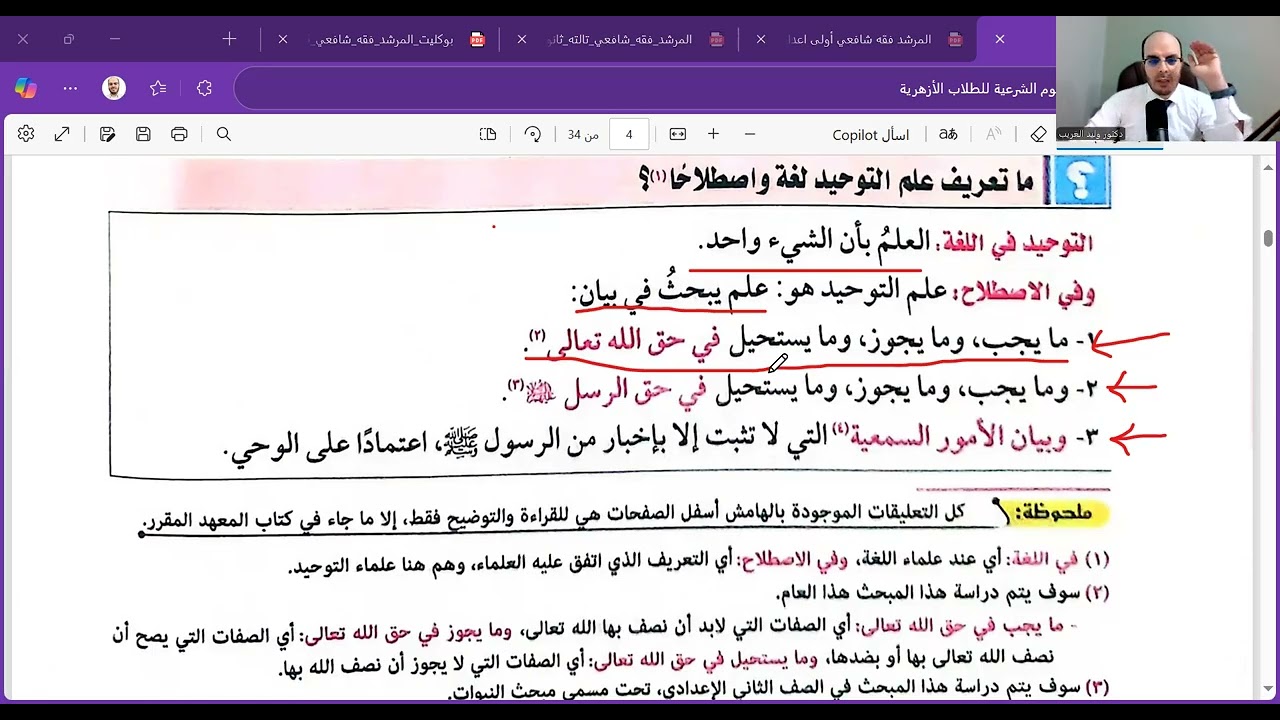Click the text علم يبحث في بيان
1280x720 pixels.
672,291
